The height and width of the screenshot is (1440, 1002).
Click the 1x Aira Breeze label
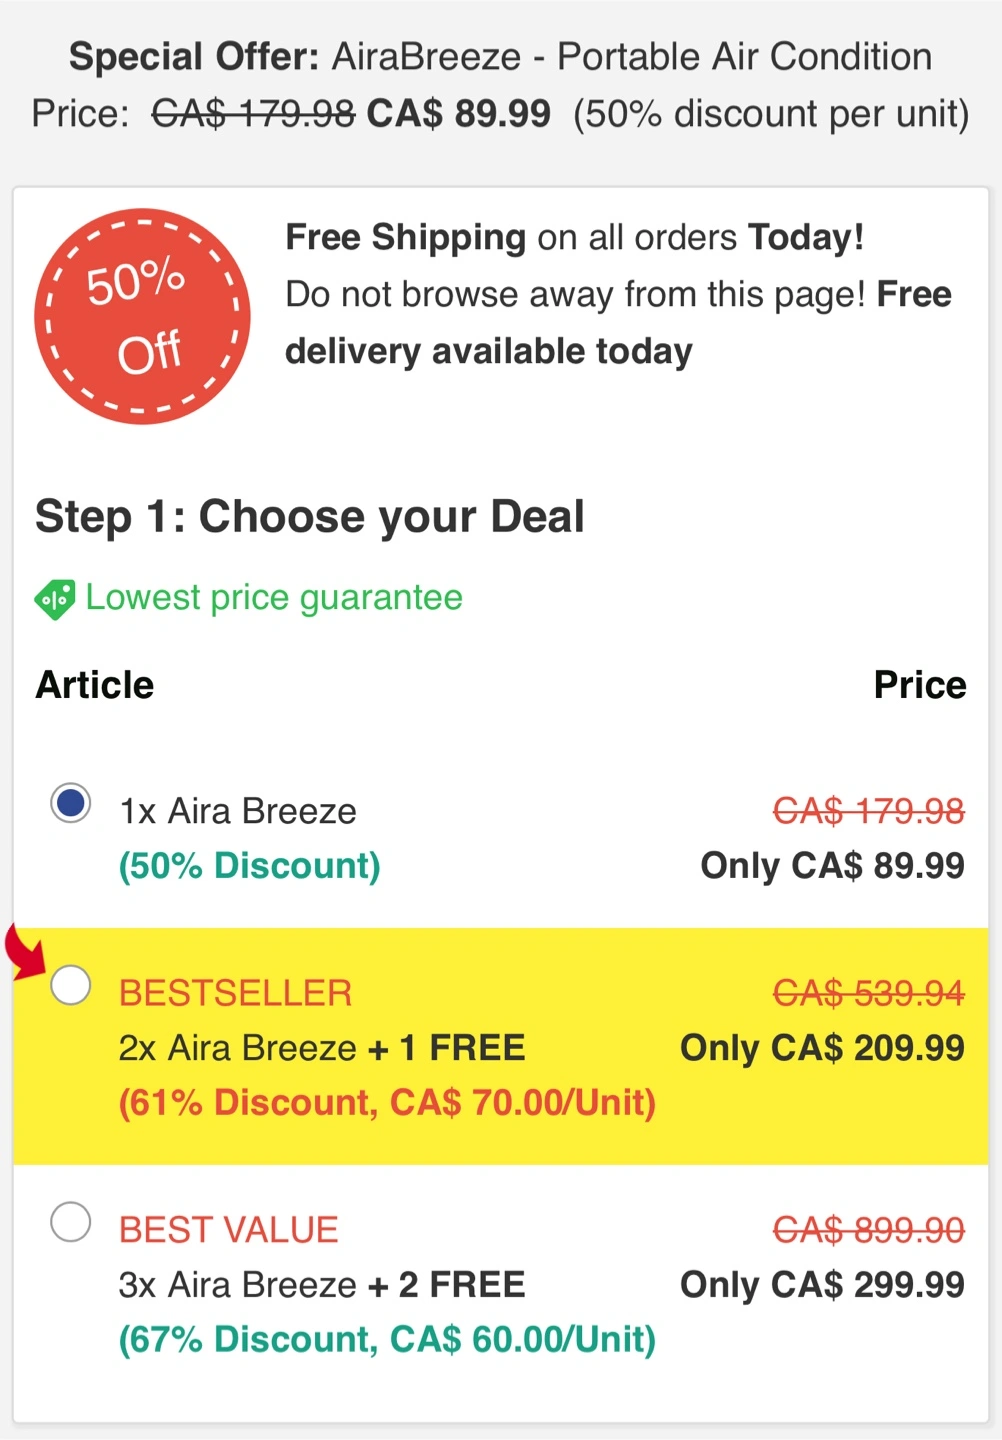pyautogui.click(x=238, y=811)
